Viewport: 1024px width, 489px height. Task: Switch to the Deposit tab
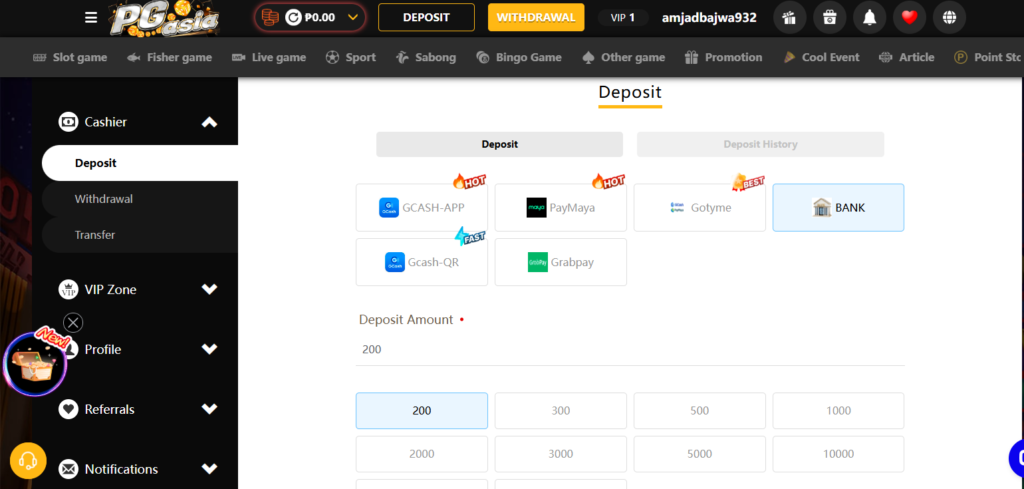tap(500, 144)
